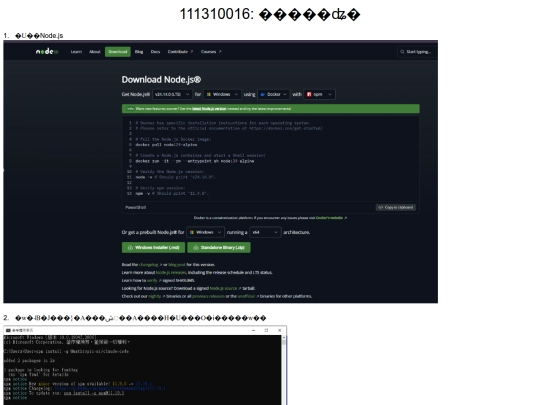Minimize the command prompt window
The width and height of the screenshot is (540, 405).
253,330
